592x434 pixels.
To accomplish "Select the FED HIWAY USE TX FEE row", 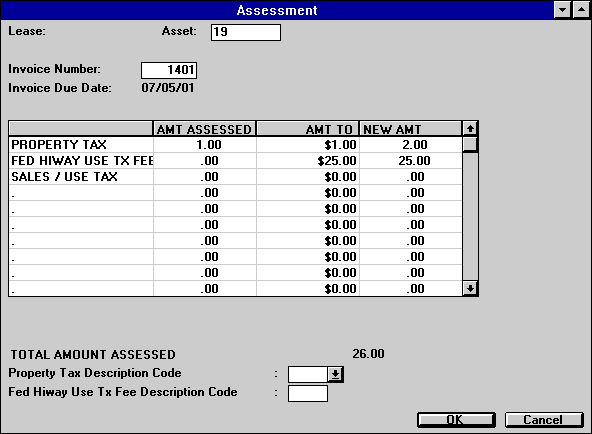I will tap(81, 161).
